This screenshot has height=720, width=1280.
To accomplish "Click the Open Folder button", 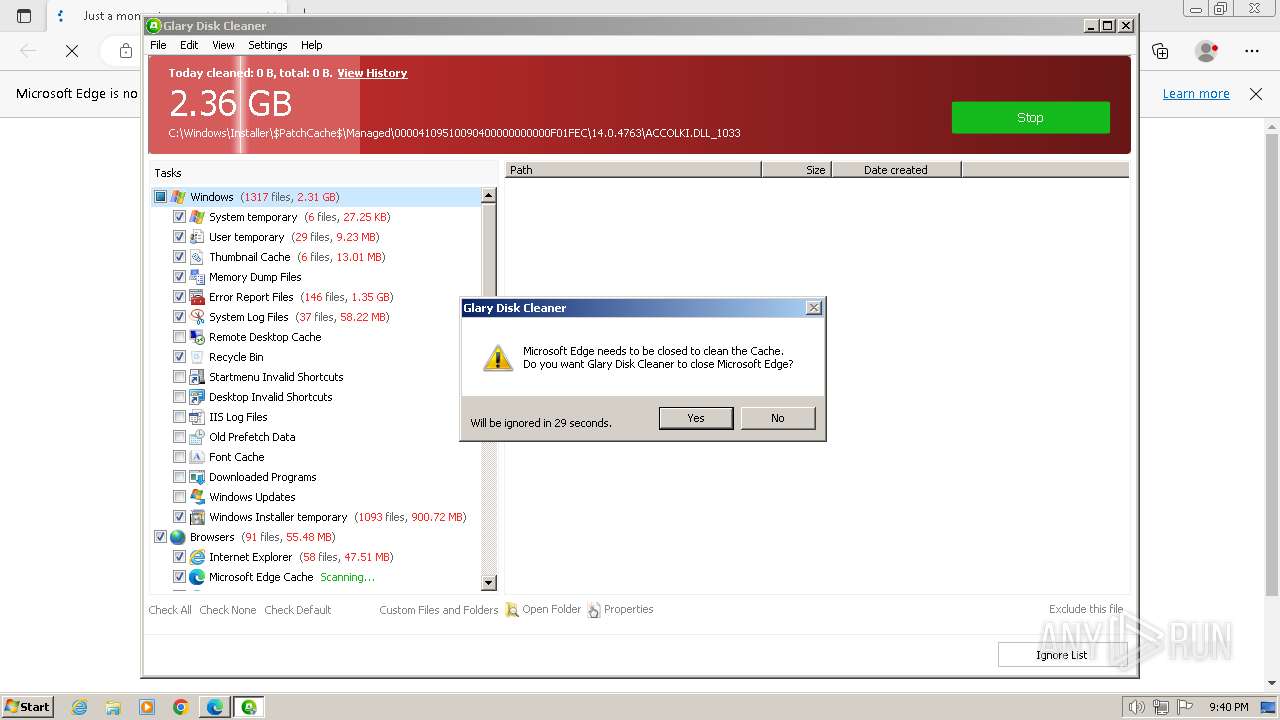I will pos(543,609).
